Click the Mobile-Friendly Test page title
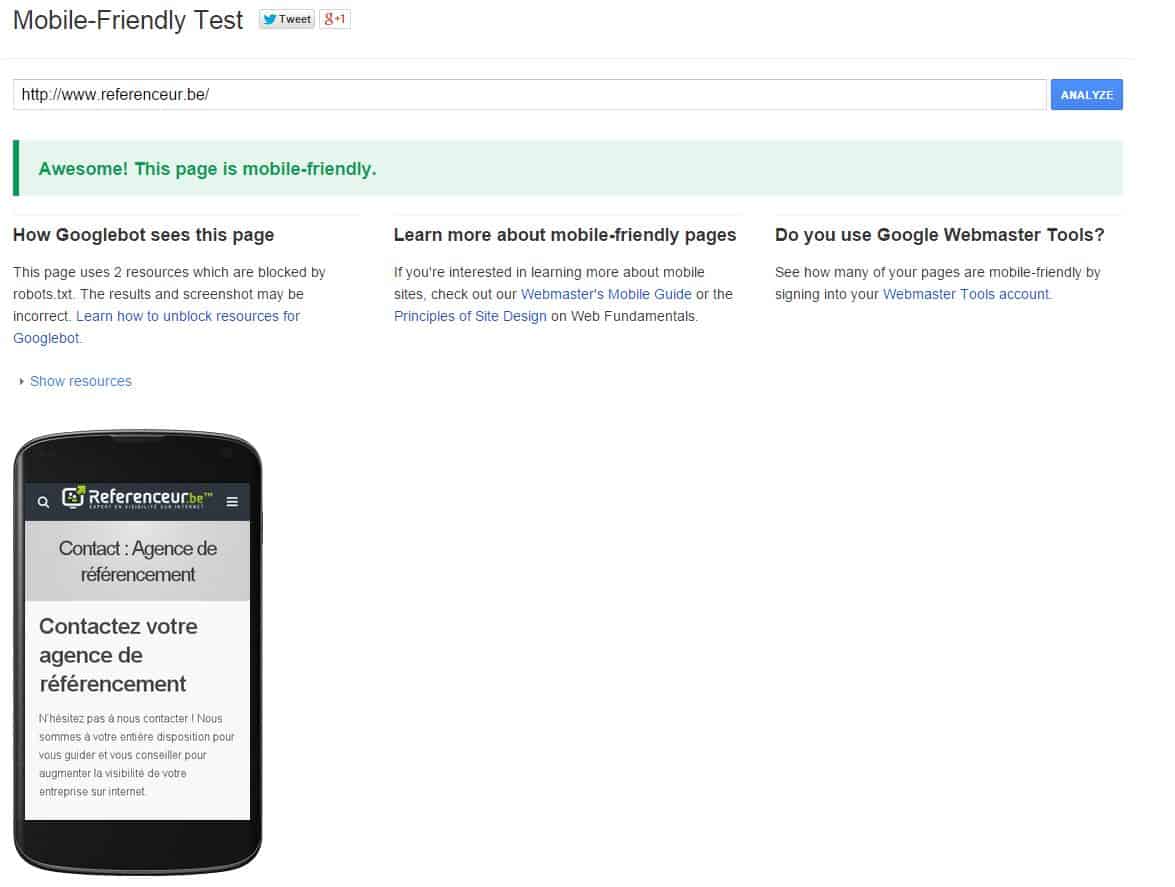This screenshot has width=1175, height=887. pos(126,20)
